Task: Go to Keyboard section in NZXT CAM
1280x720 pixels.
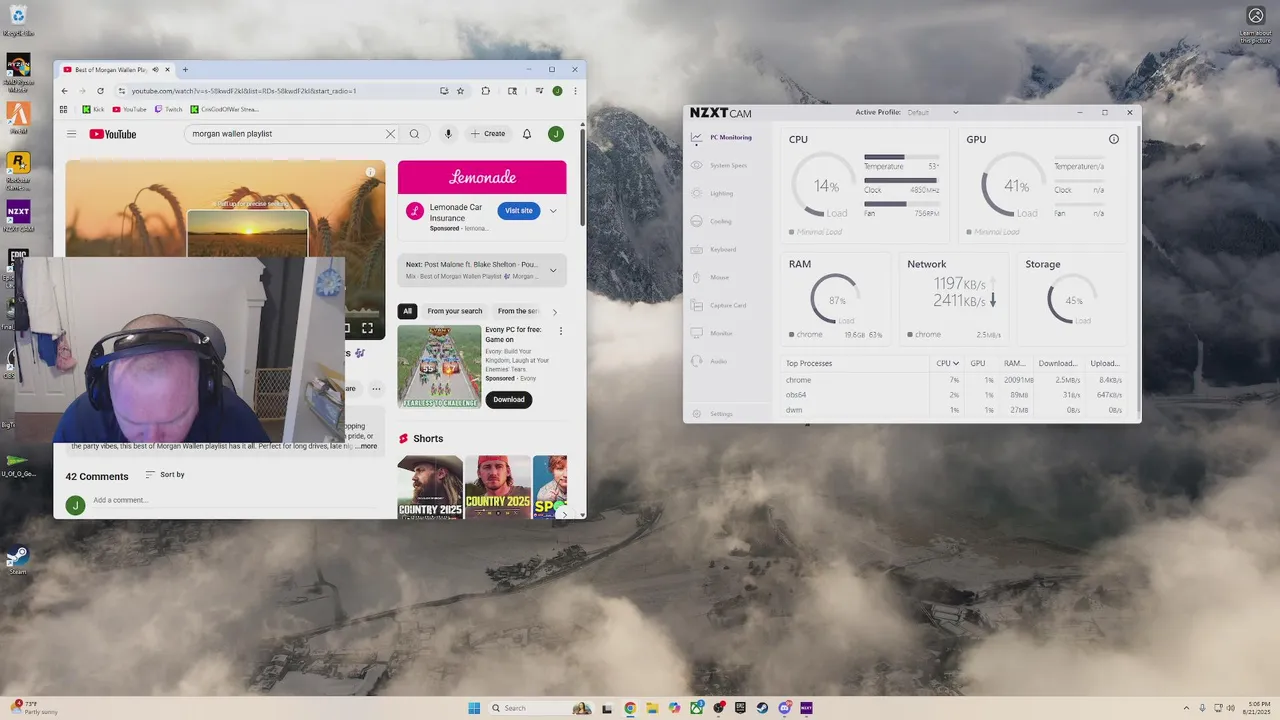Action: pyautogui.click(x=714, y=249)
